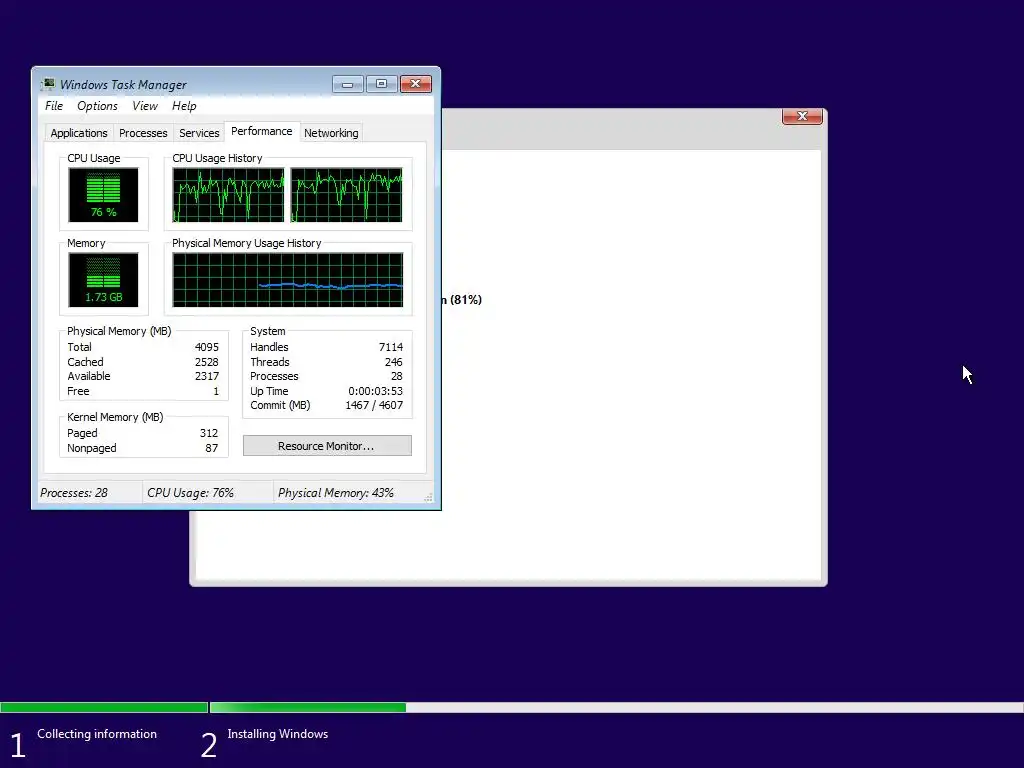The height and width of the screenshot is (768, 1024).
Task: Click the Paged kernel memory value 312
Action: tap(209, 433)
